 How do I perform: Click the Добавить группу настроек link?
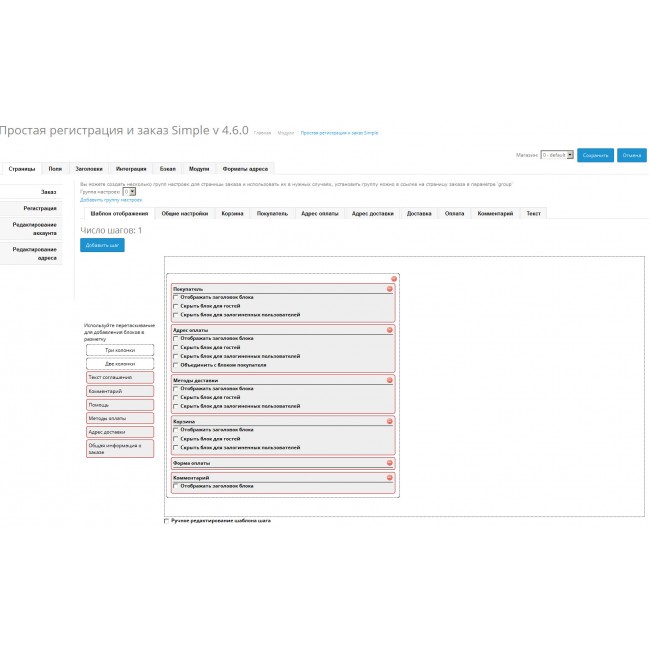111,200
